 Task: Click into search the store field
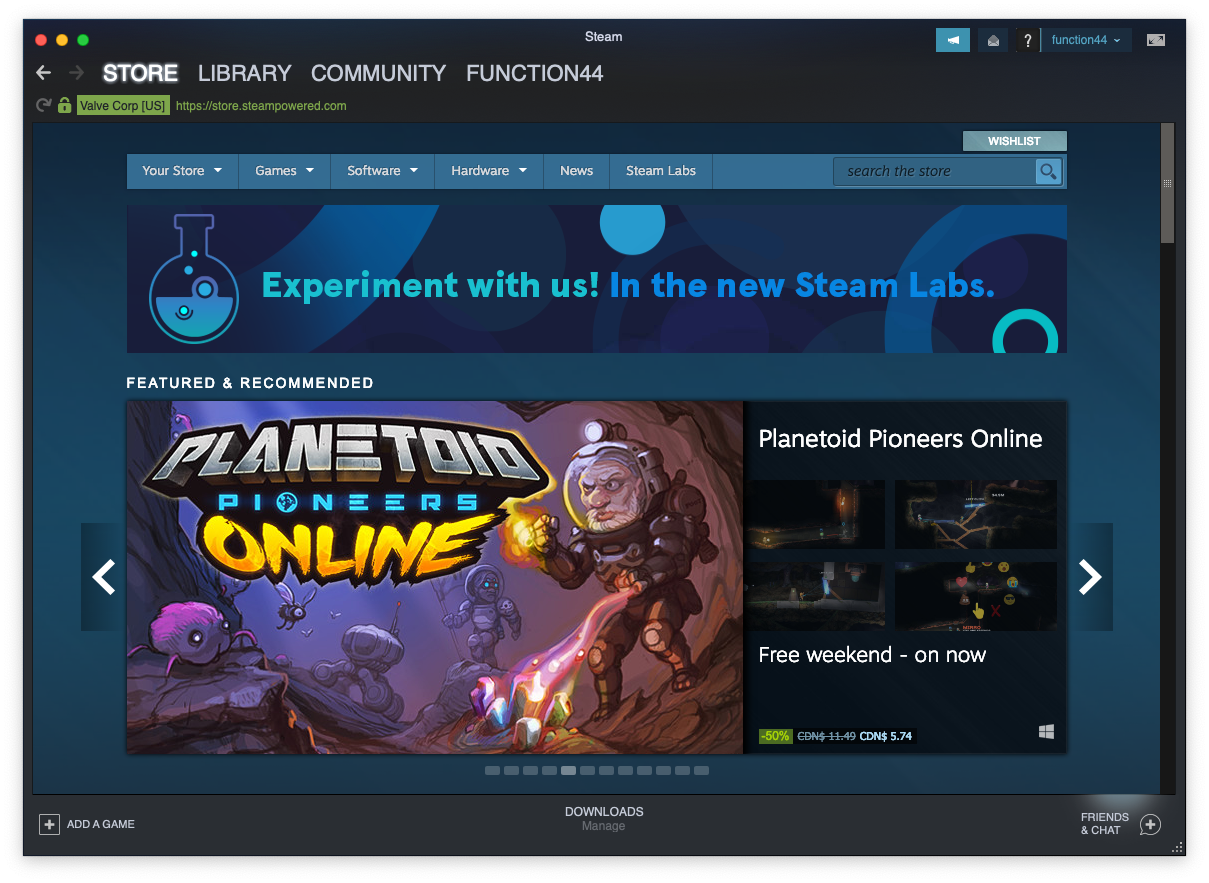click(934, 171)
